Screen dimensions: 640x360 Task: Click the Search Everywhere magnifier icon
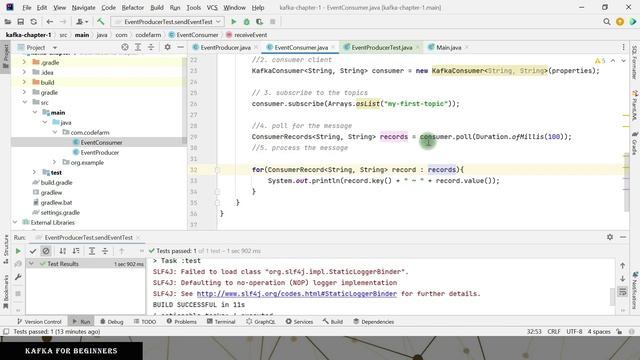click(607, 22)
